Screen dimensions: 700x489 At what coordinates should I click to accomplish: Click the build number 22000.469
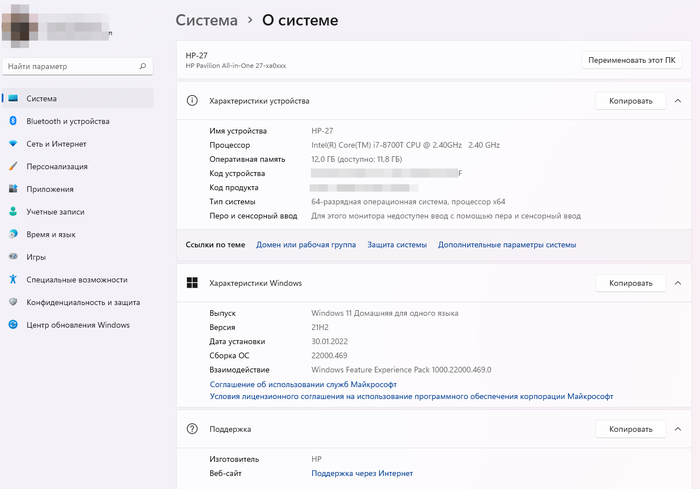tap(329, 355)
